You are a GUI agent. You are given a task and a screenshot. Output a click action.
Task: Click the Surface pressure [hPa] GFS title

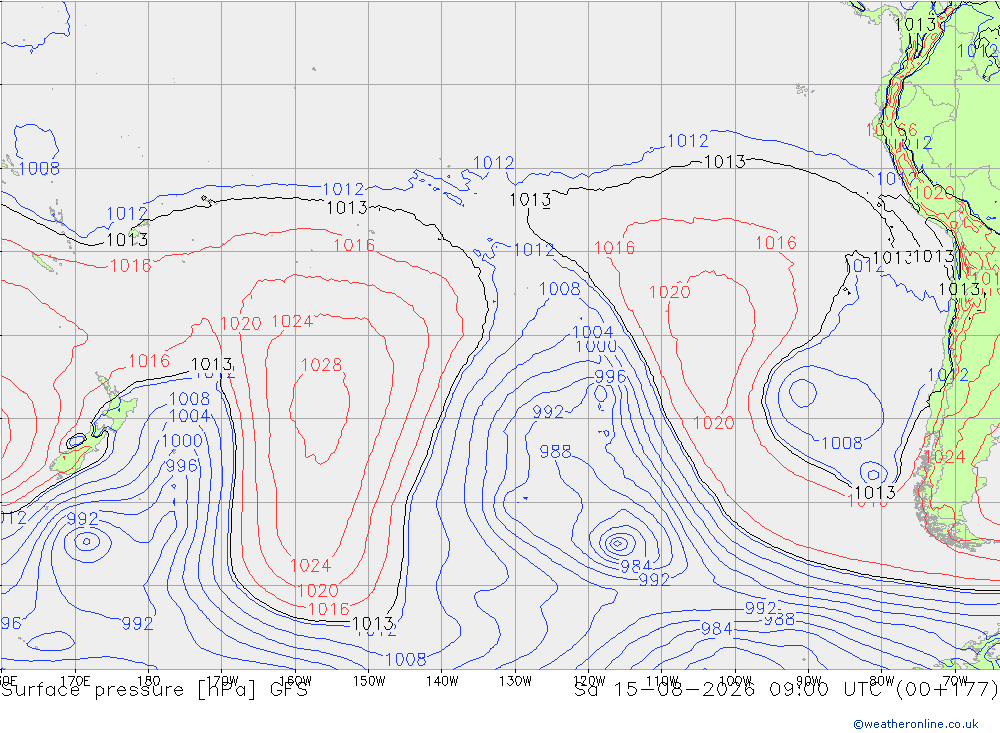click(x=154, y=690)
